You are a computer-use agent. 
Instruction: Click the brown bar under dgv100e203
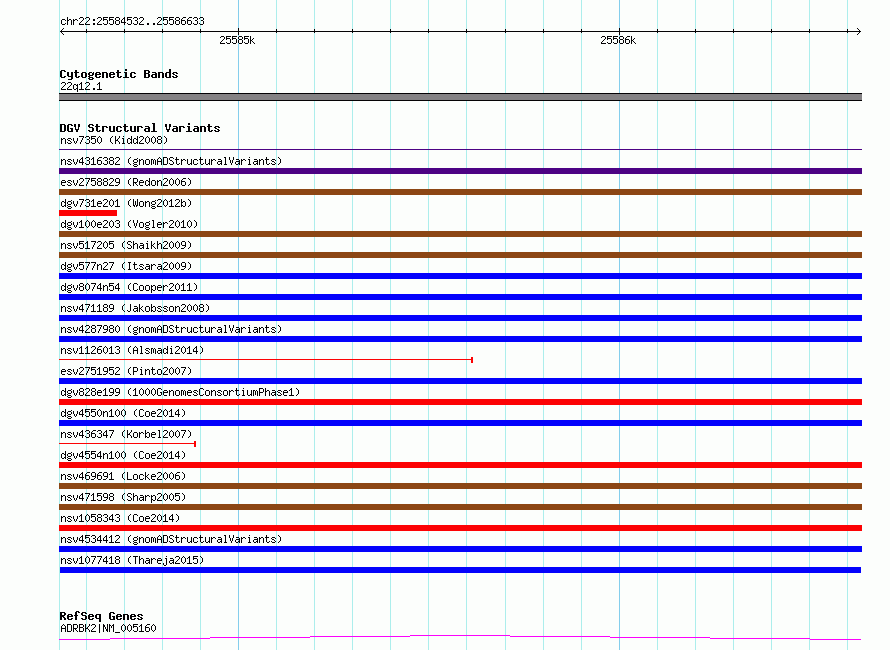pyautogui.click(x=460, y=234)
